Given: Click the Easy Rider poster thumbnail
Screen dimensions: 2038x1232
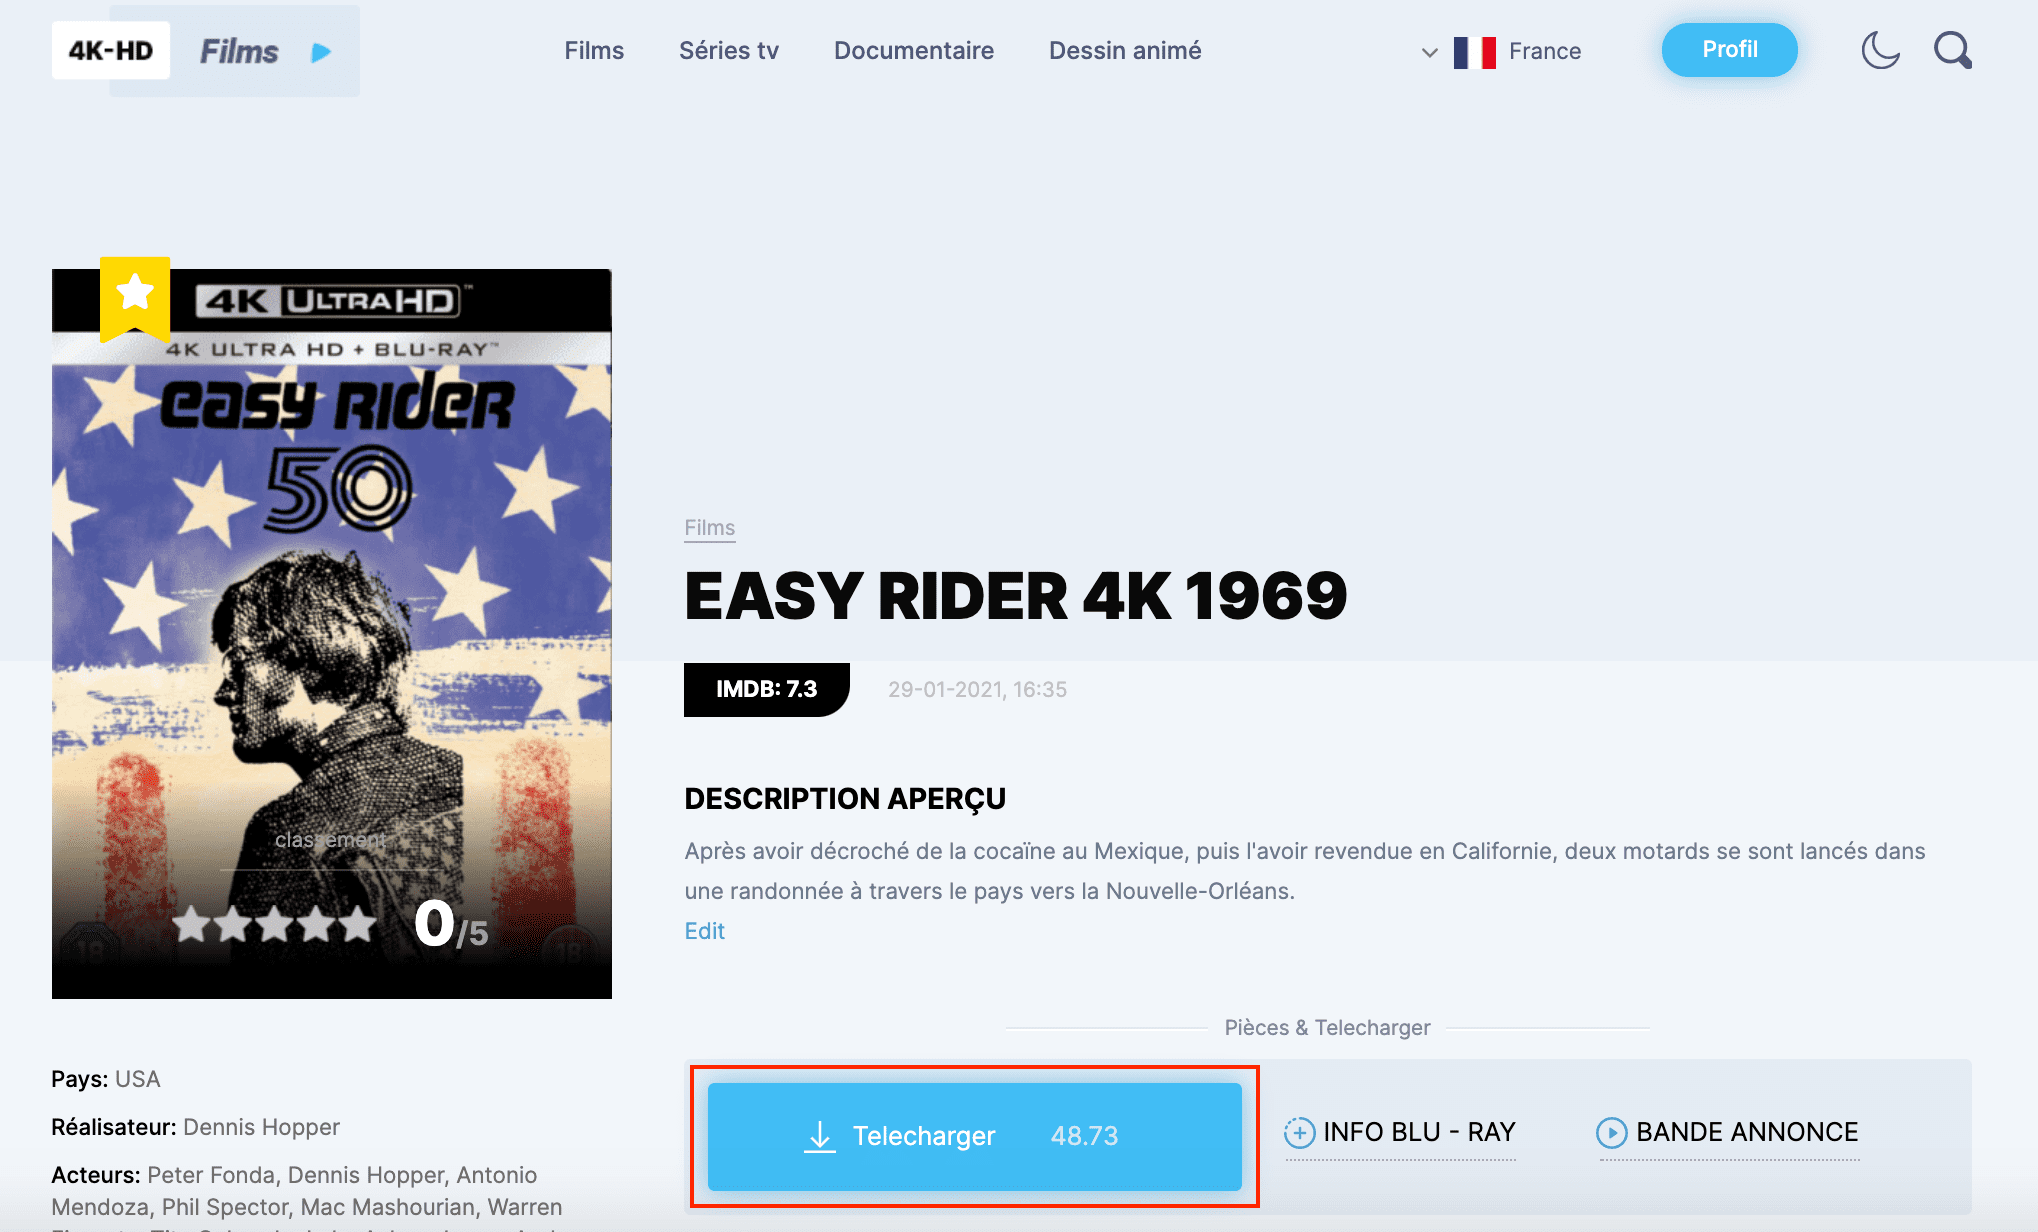Looking at the screenshot, I should click(332, 634).
